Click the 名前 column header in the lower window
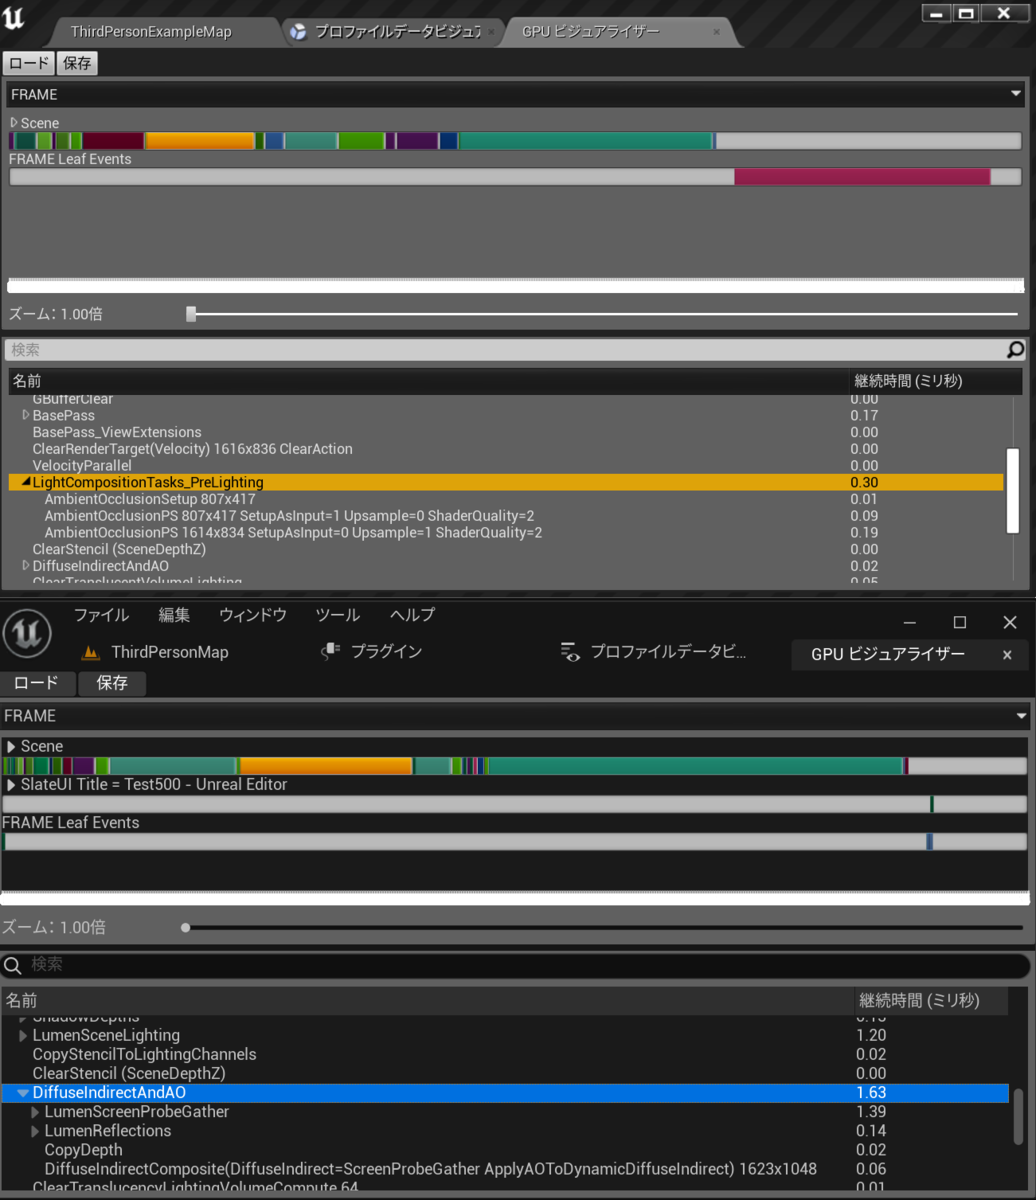Viewport: 1036px width, 1200px height. [428, 1000]
